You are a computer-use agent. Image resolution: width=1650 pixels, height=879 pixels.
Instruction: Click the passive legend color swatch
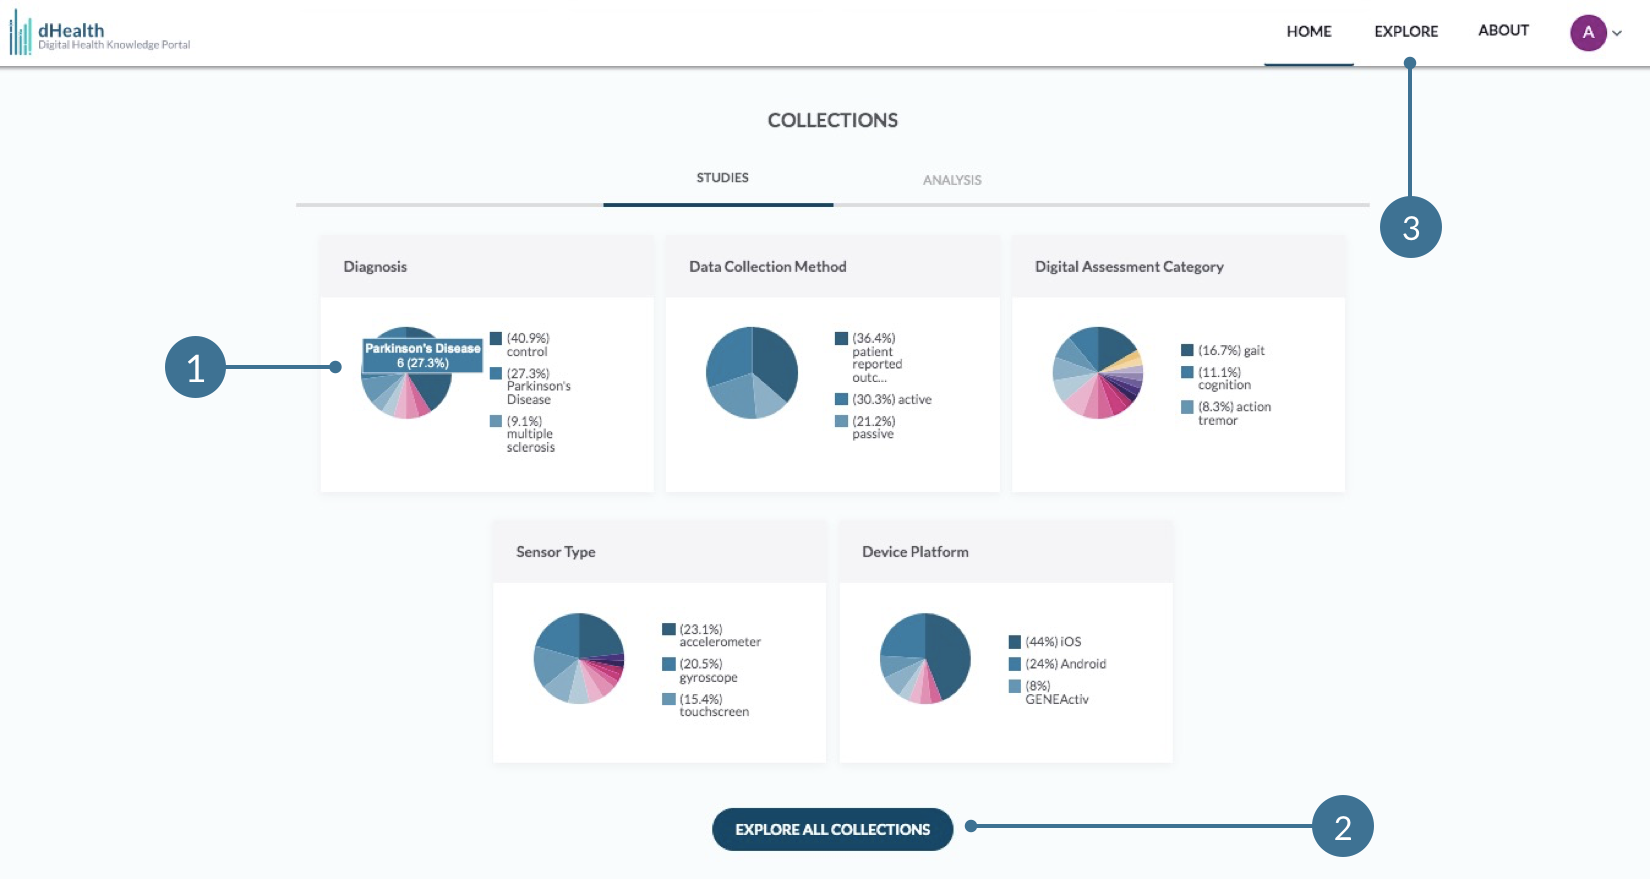point(841,421)
